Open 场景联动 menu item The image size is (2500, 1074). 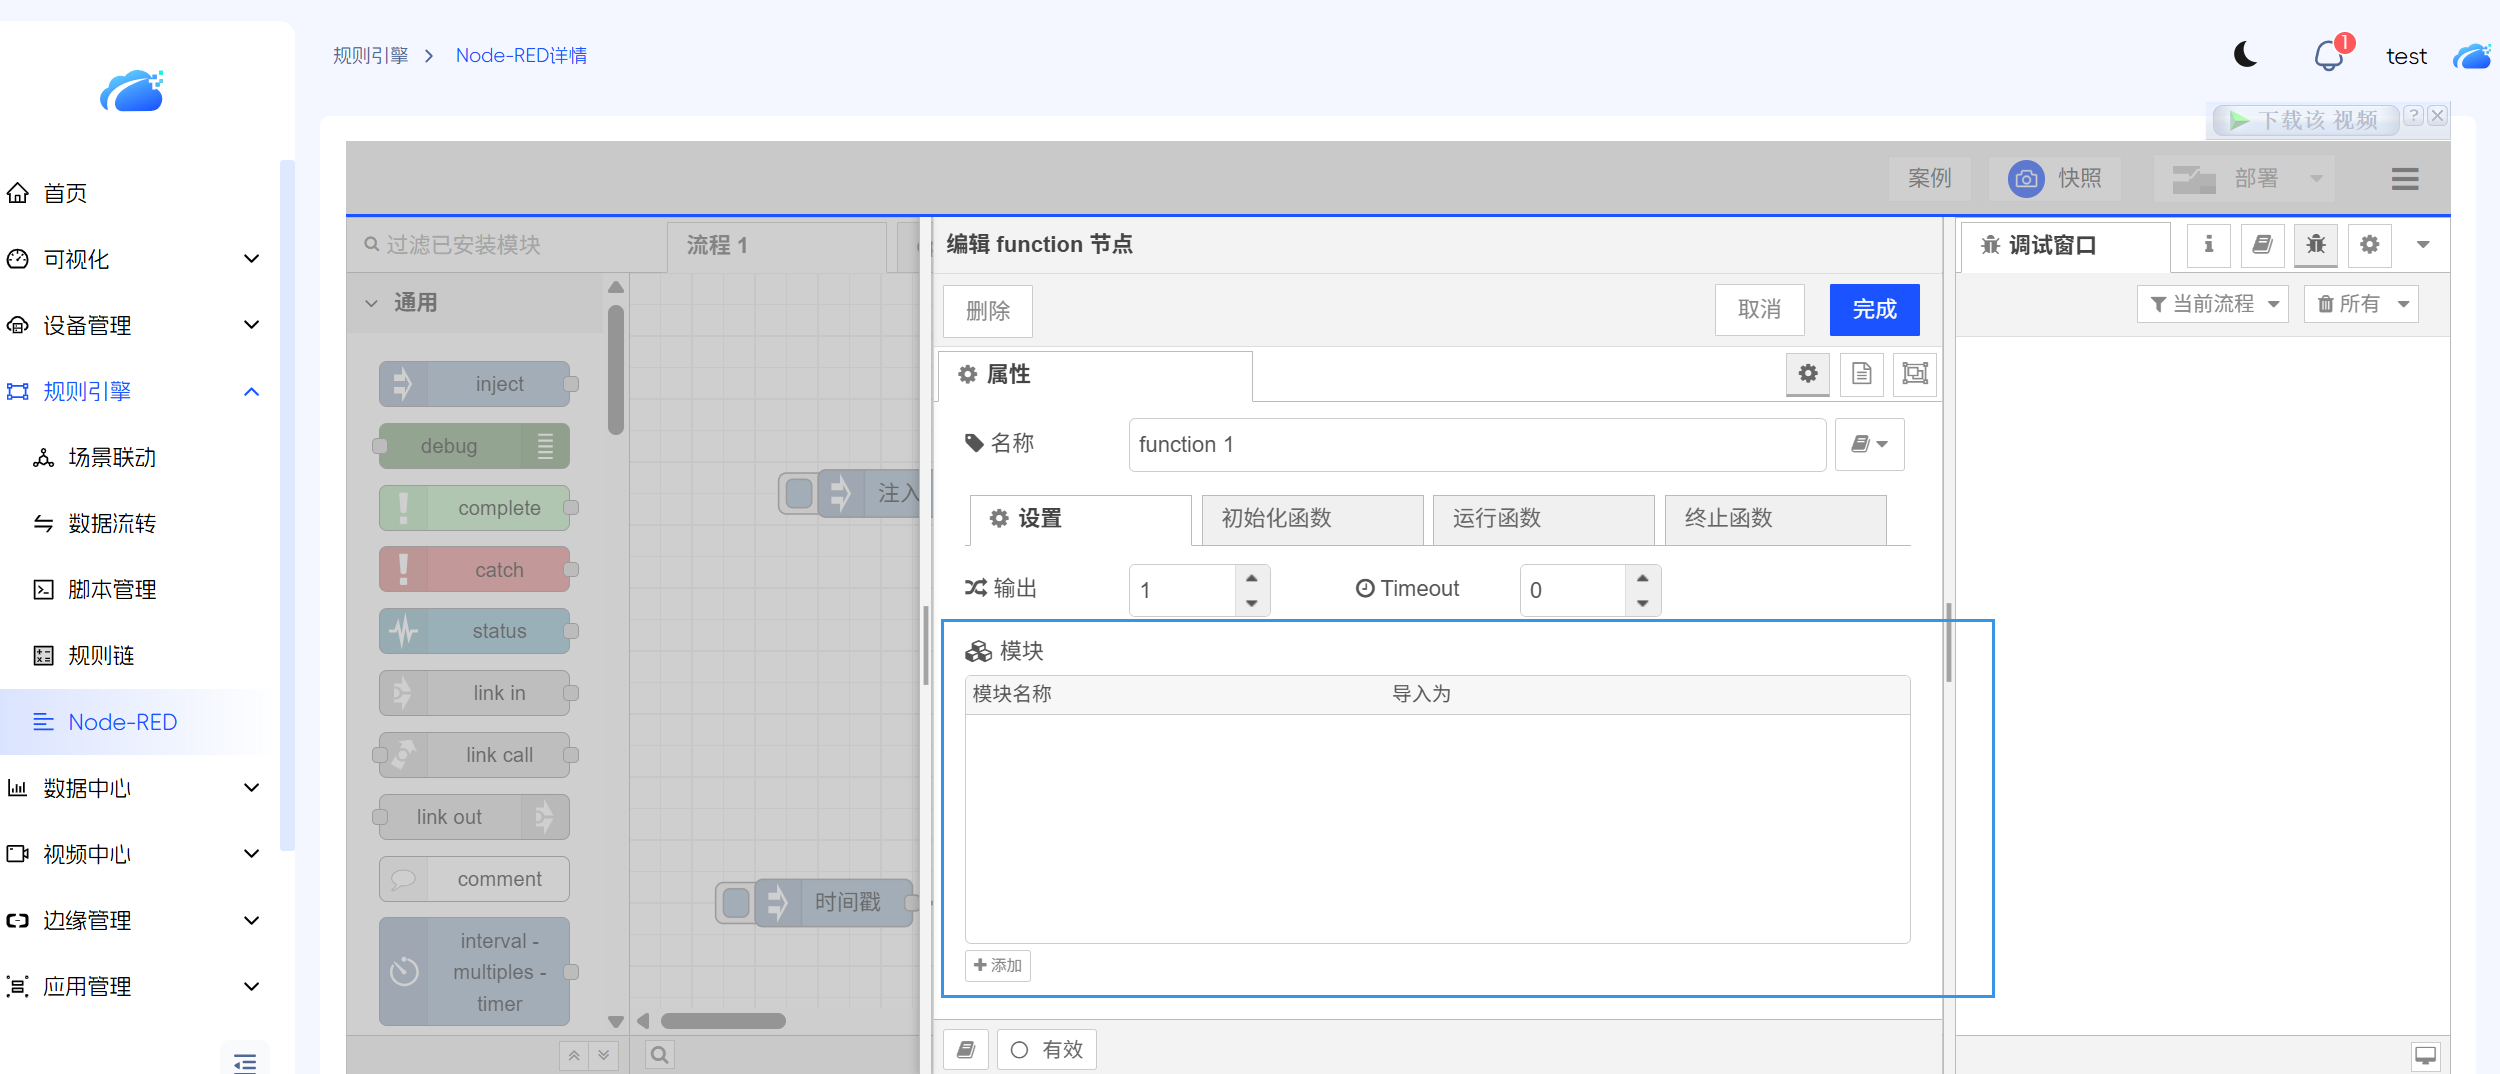click(x=112, y=458)
